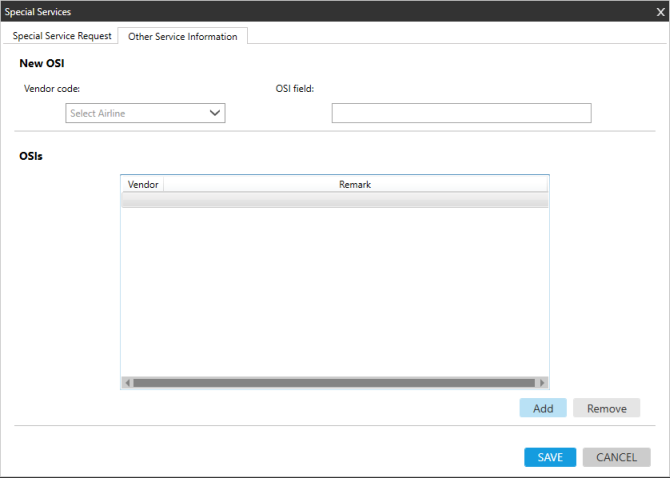Click the right scroll arrow in OSIs table
This screenshot has width=670, height=478.
[x=542, y=382]
